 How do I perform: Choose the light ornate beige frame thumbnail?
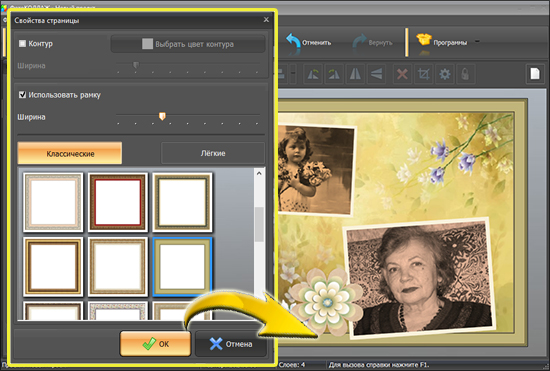(x=118, y=267)
